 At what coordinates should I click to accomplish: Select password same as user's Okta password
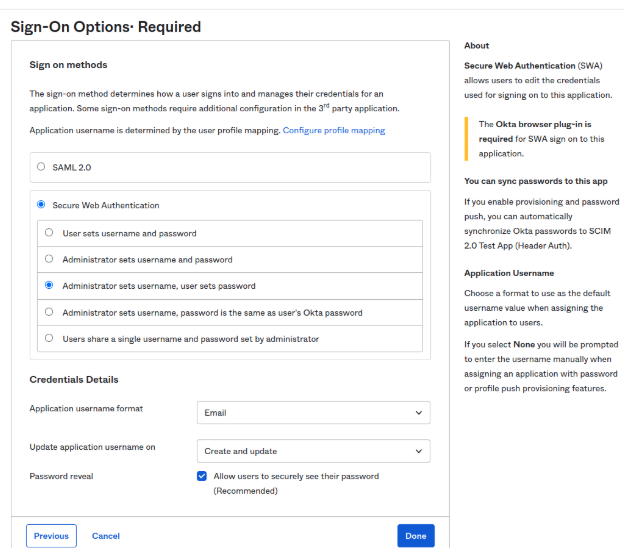(49, 313)
